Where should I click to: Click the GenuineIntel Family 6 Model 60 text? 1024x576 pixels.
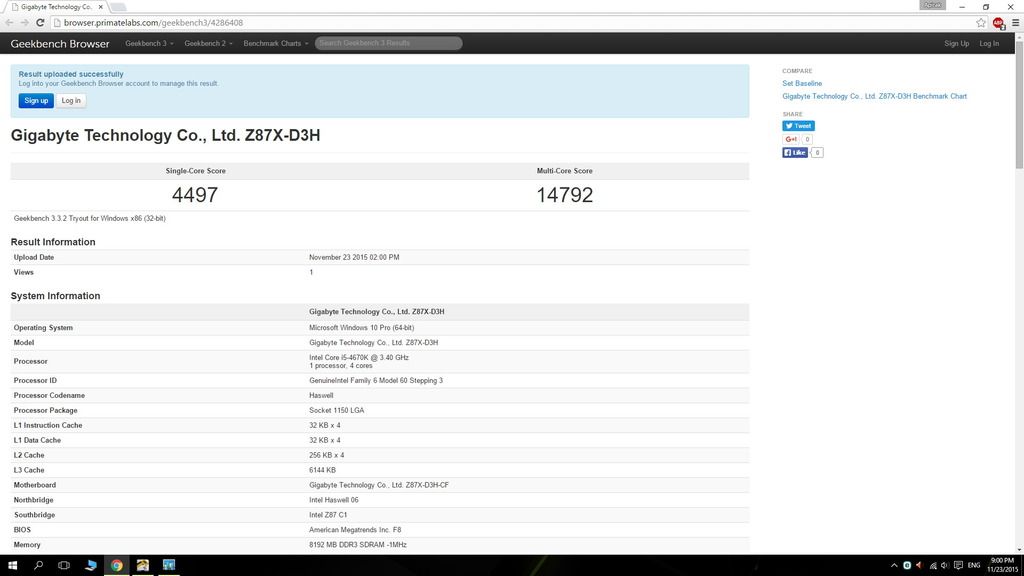click(376, 381)
